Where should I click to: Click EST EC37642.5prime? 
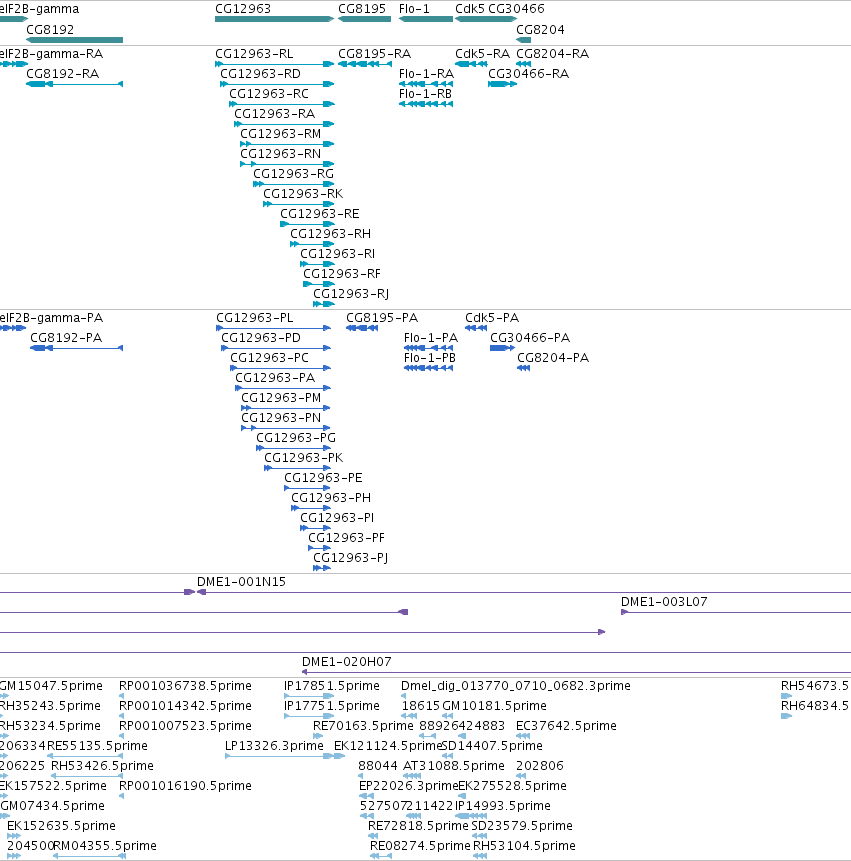(523, 736)
